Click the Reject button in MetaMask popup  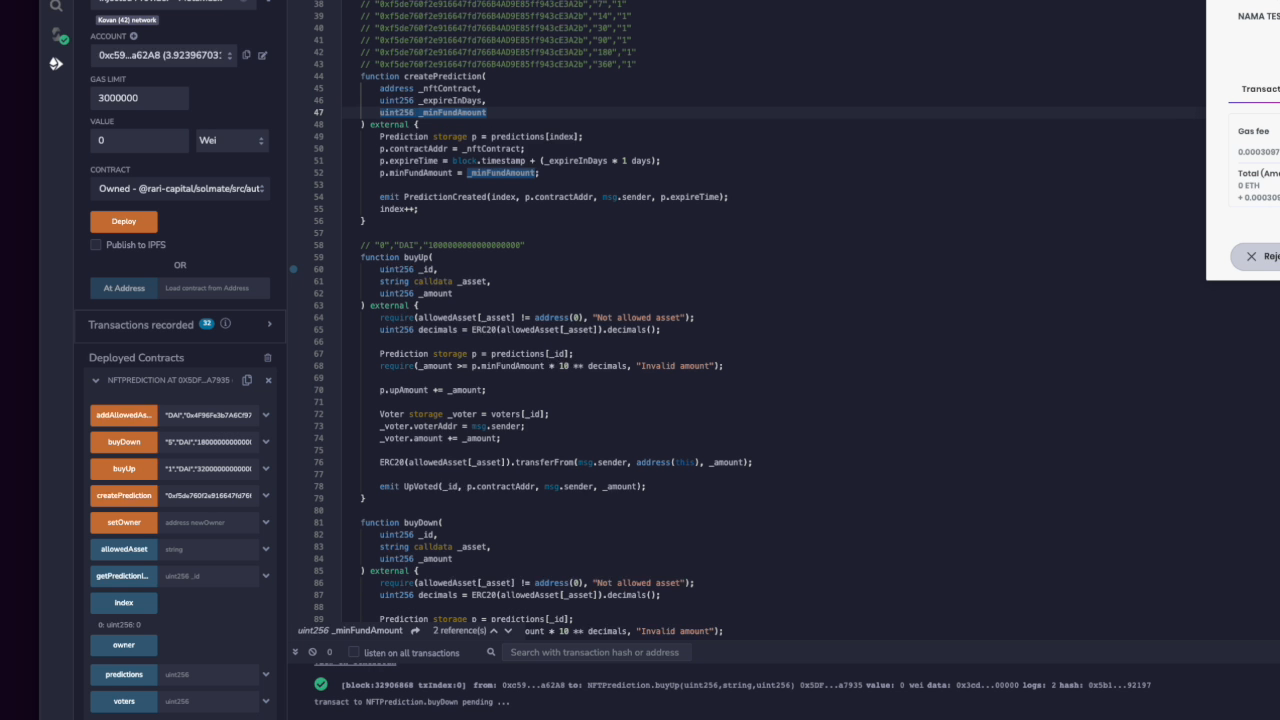pyautogui.click(x=1256, y=256)
